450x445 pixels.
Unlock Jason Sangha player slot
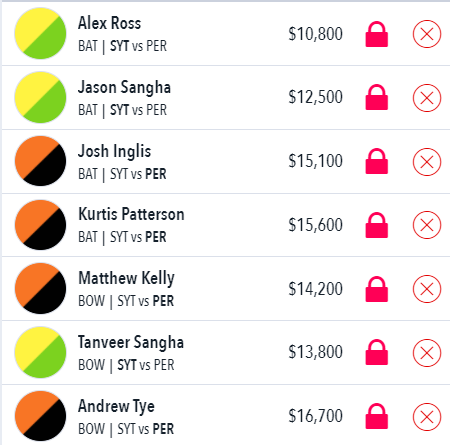point(377,97)
